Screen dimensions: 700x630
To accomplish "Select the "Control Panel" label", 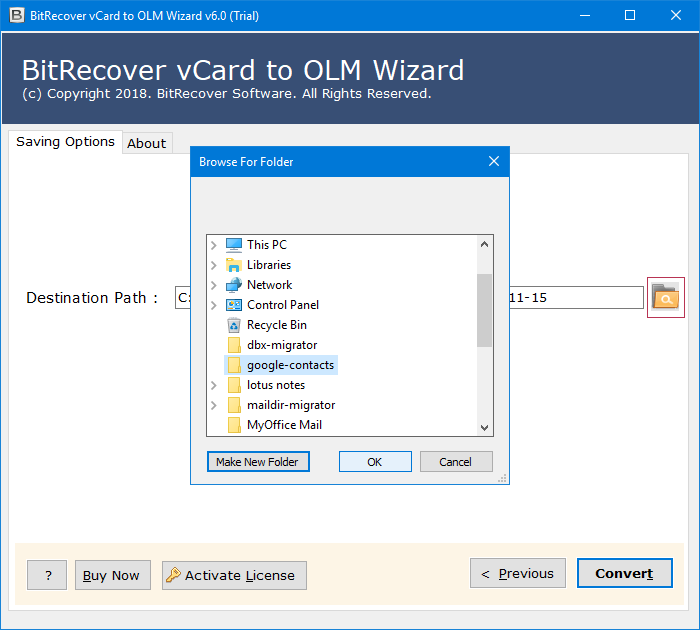I will click(x=283, y=305).
